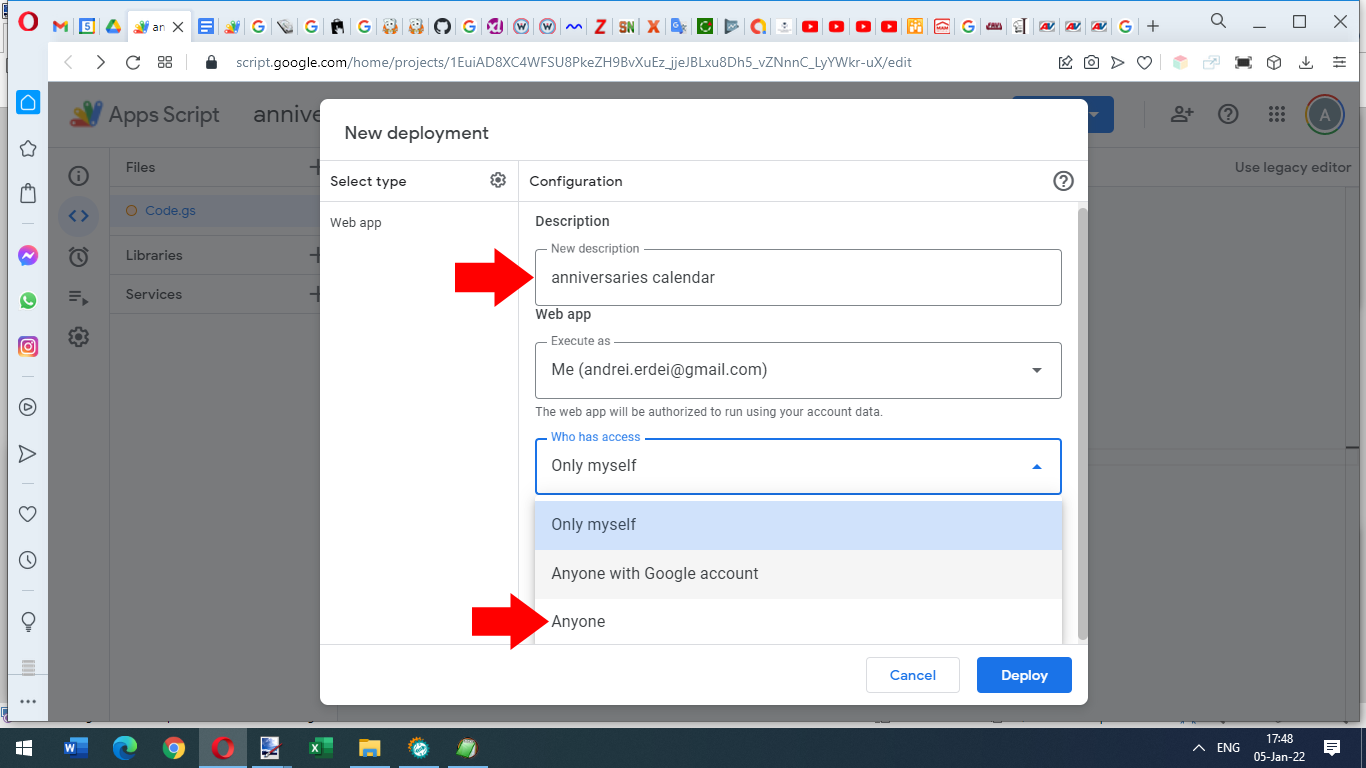Open the Google apps grid icon
The height and width of the screenshot is (768, 1366).
[x=1276, y=114]
